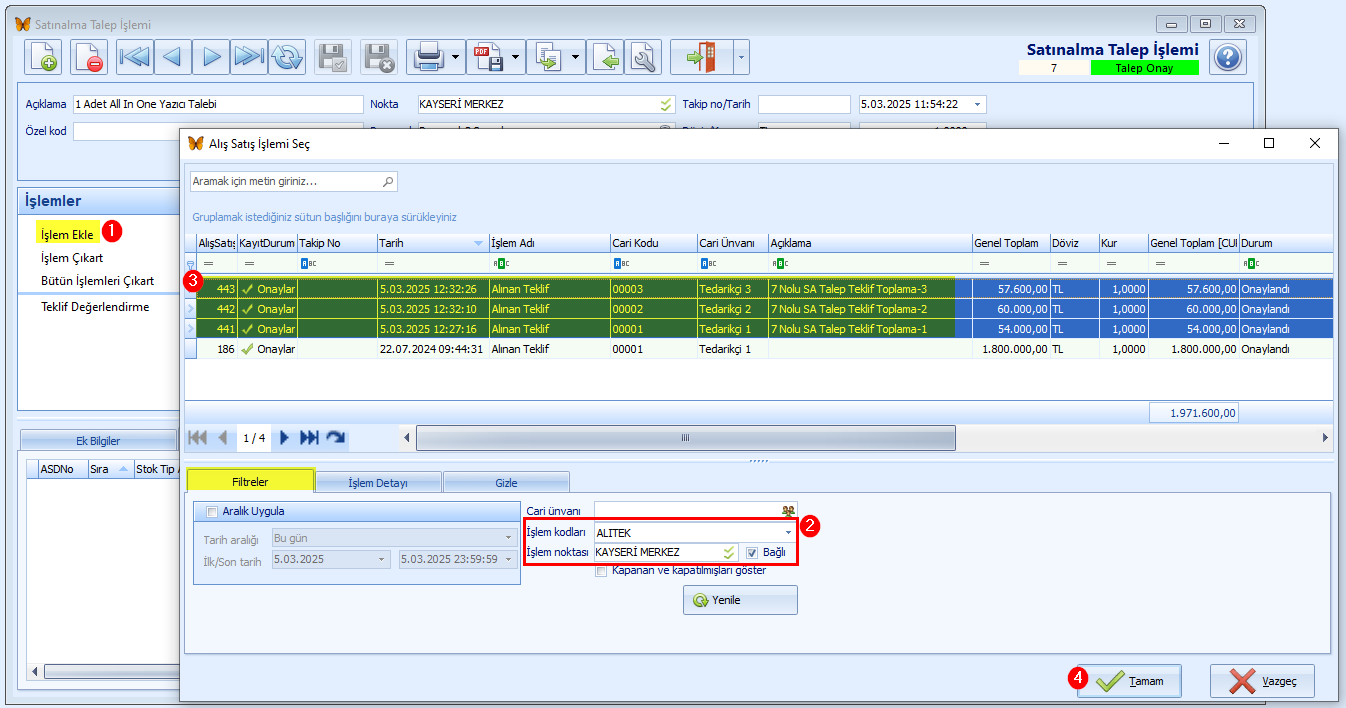Click the ABC filter icon under İşlem Adı
Image resolution: width=1346 pixels, height=708 pixels.
pyautogui.click(x=499, y=263)
